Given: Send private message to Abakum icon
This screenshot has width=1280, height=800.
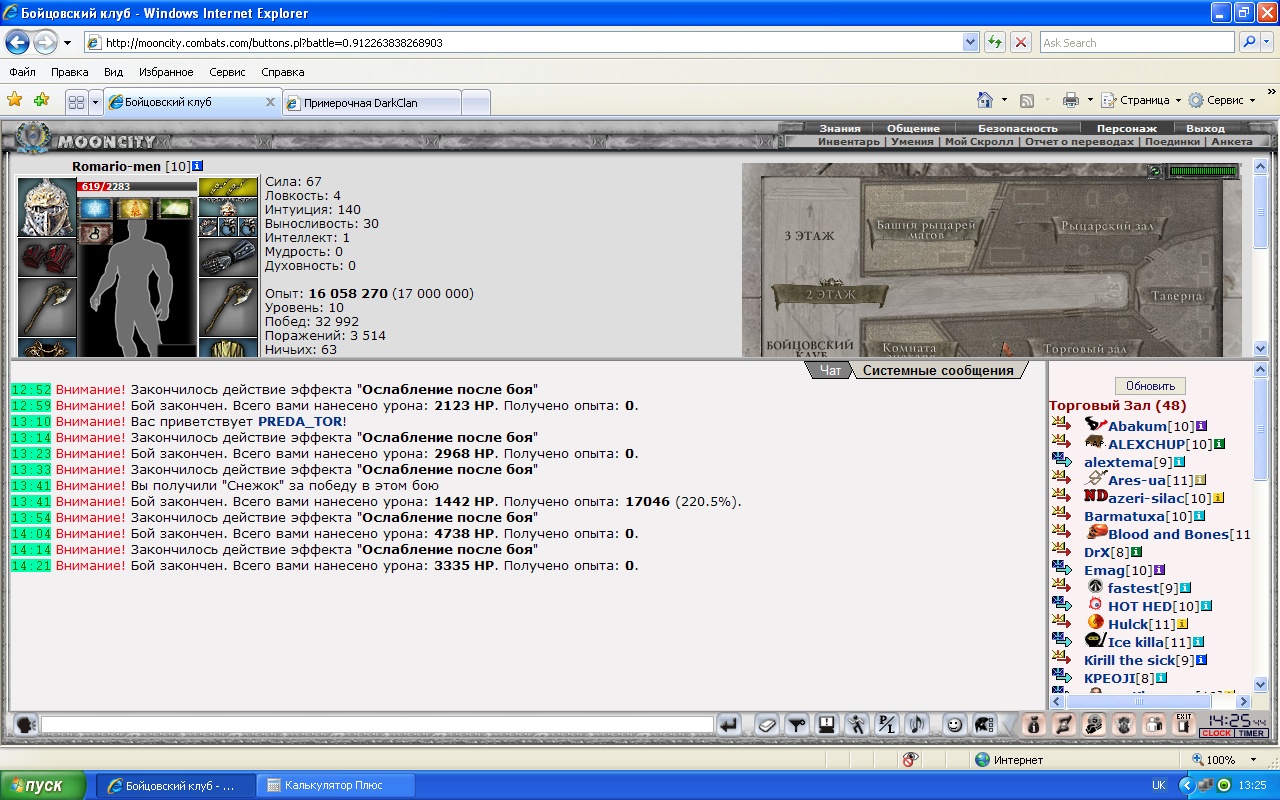Looking at the screenshot, I should [1062, 425].
